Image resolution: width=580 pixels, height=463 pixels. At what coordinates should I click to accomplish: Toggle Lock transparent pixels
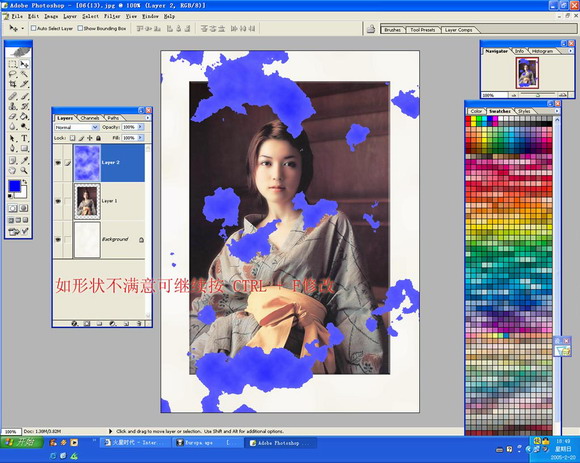pyautogui.click(x=72, y=138)
